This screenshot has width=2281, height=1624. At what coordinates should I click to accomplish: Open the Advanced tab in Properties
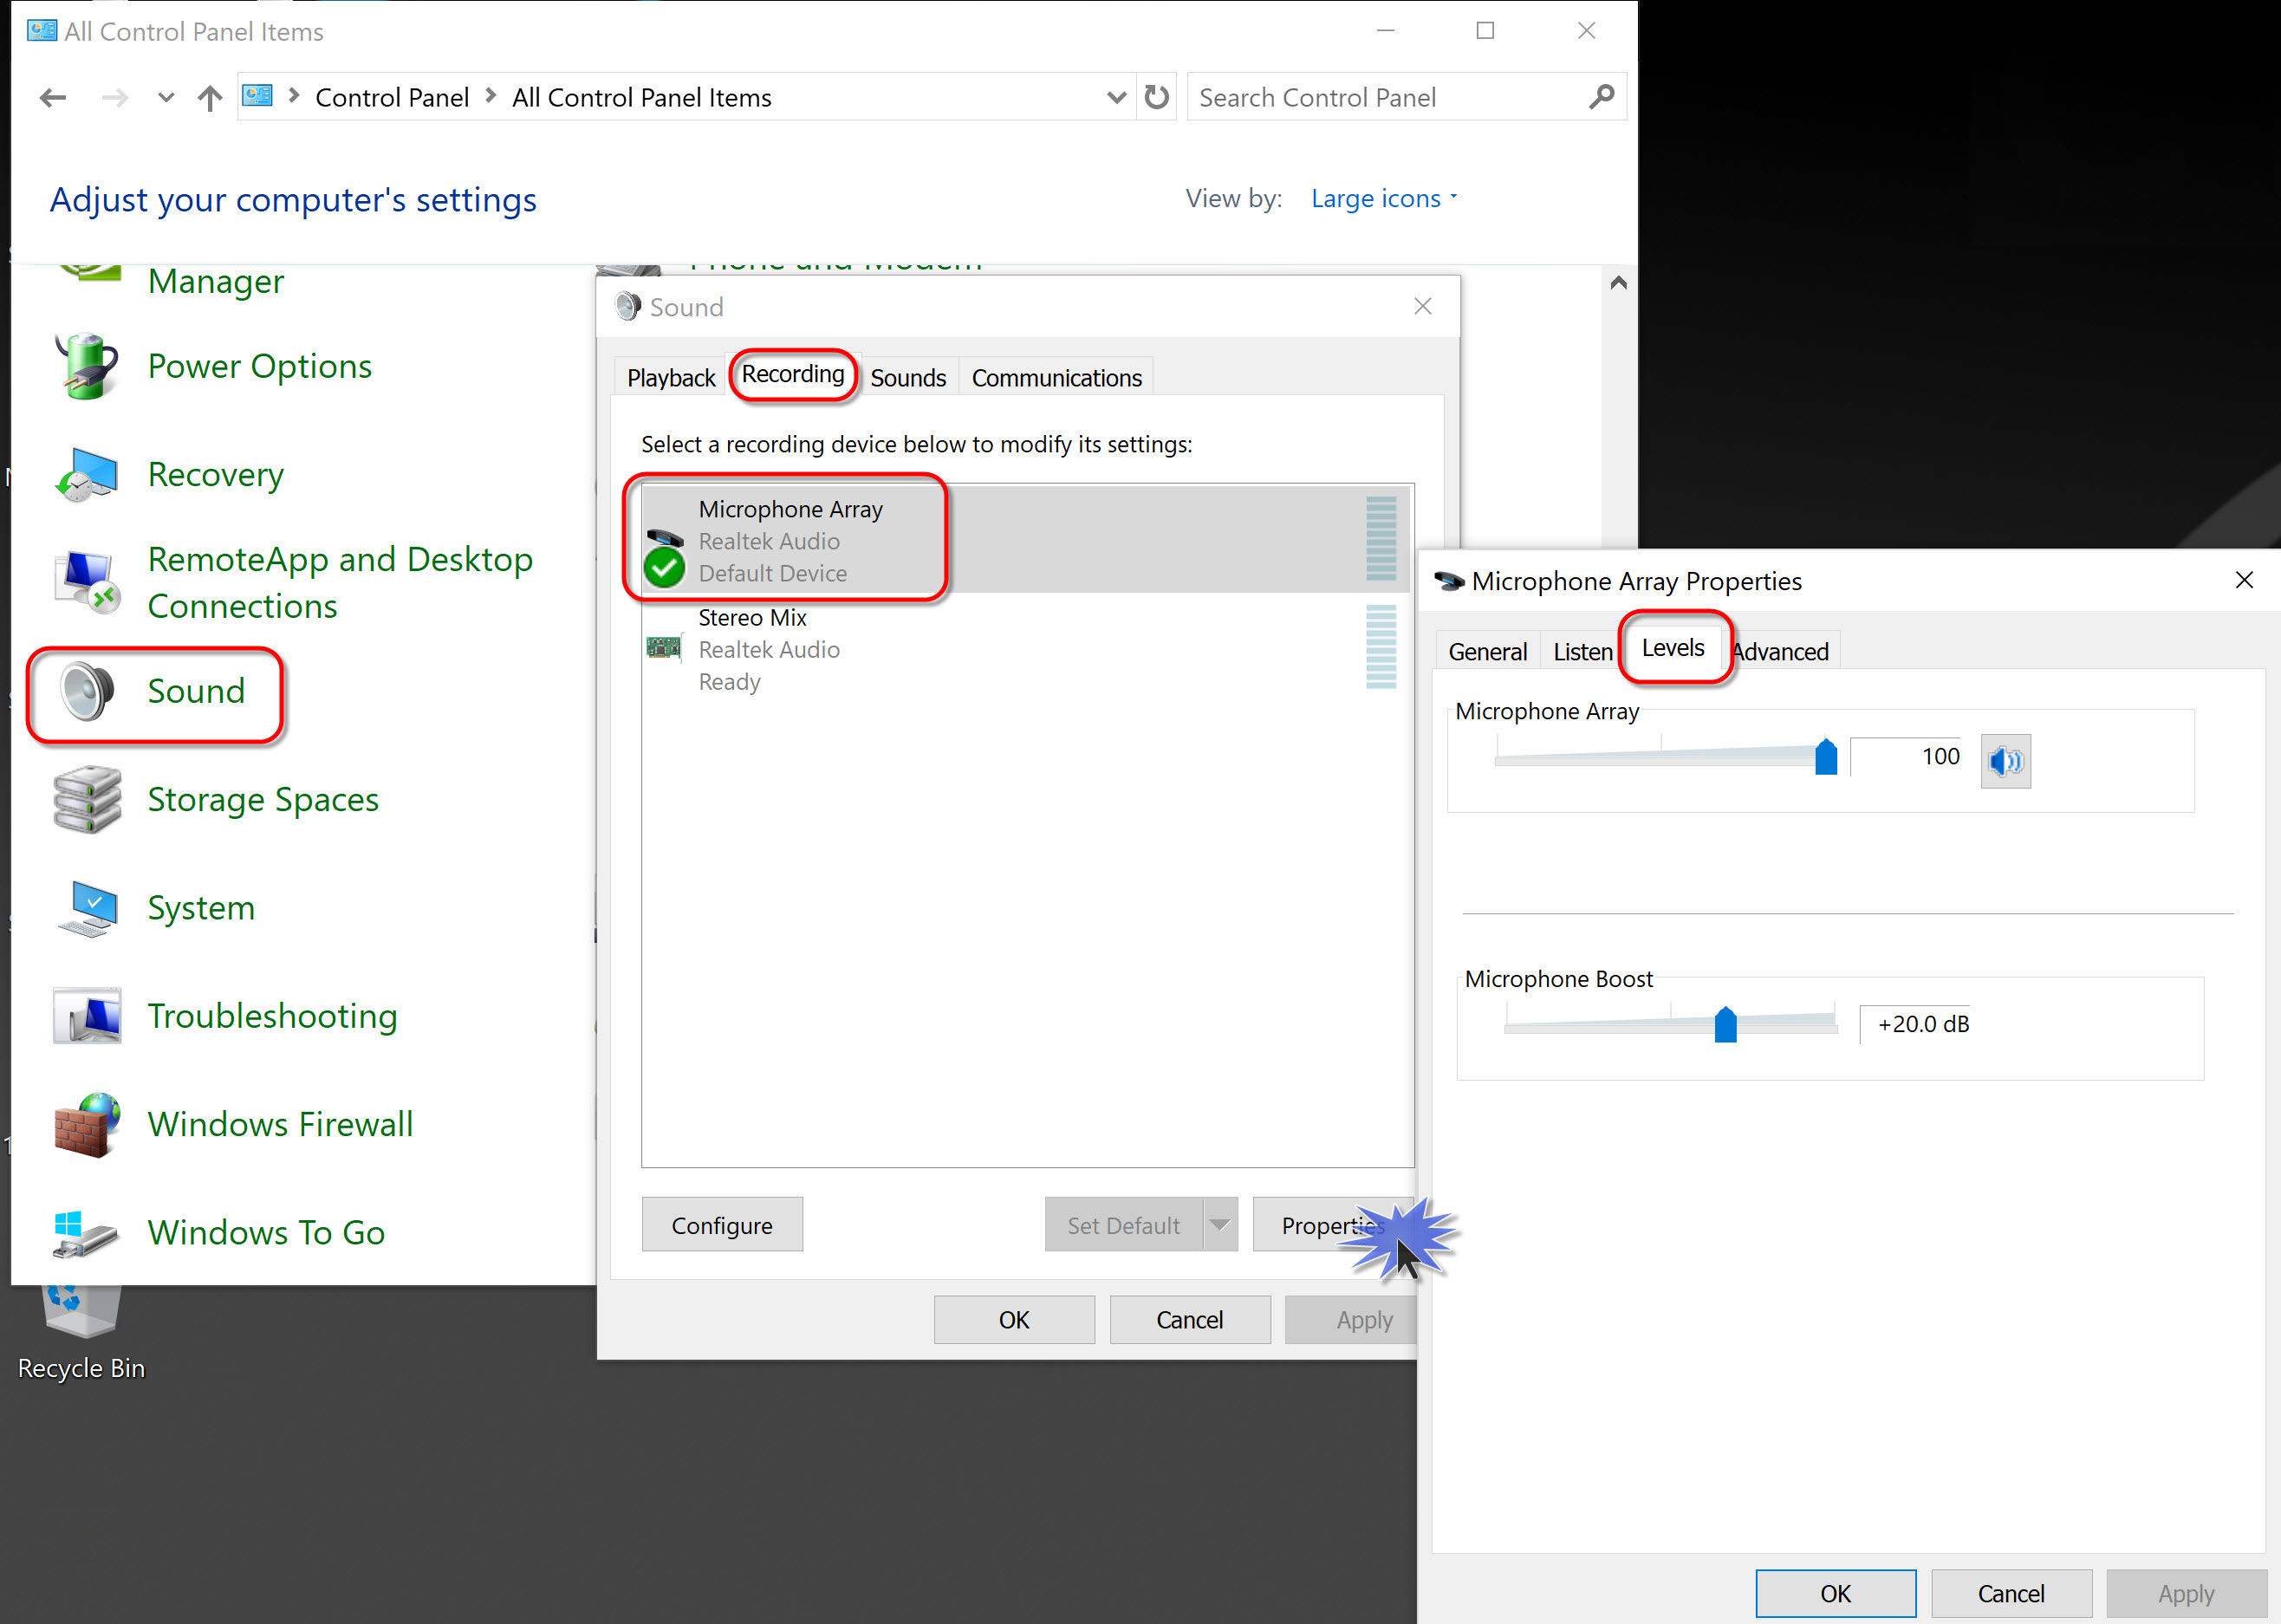(1782, 652)
